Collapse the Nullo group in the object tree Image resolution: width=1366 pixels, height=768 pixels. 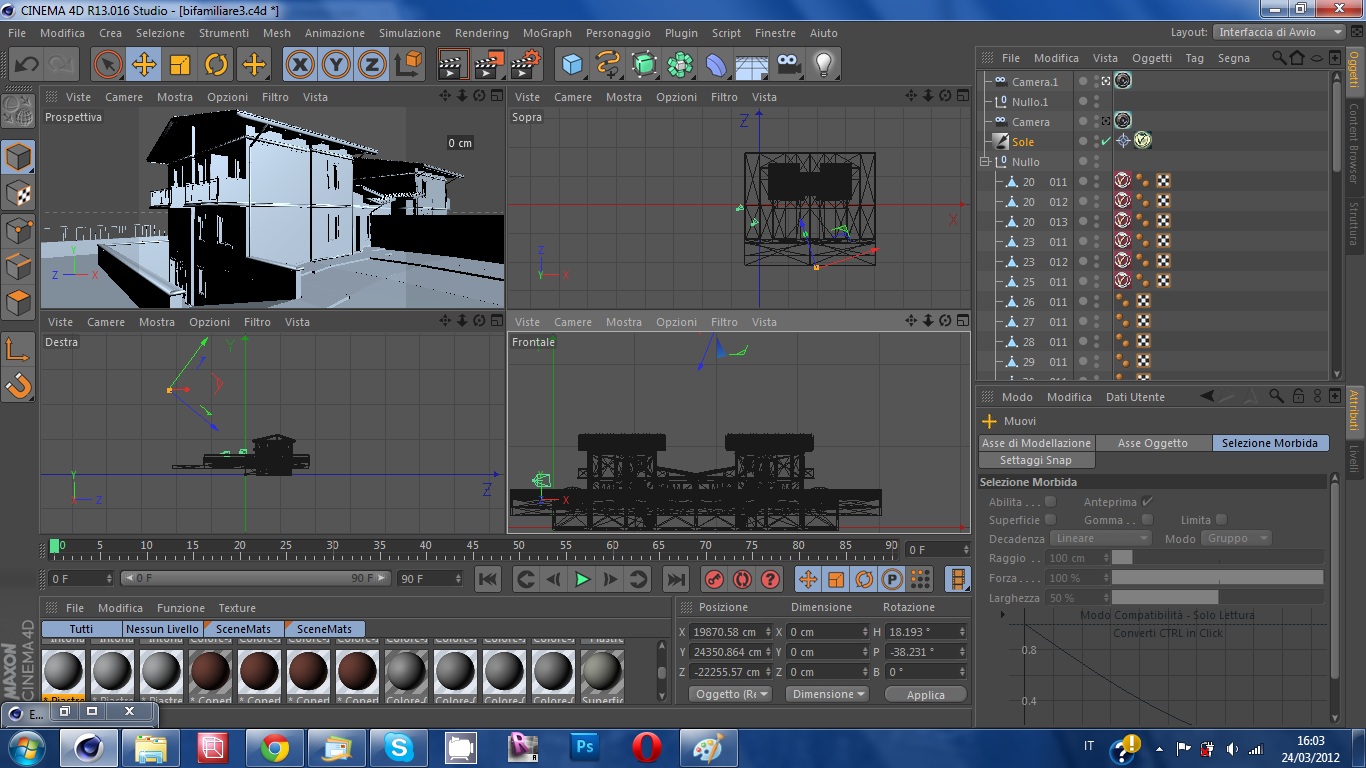985,162
